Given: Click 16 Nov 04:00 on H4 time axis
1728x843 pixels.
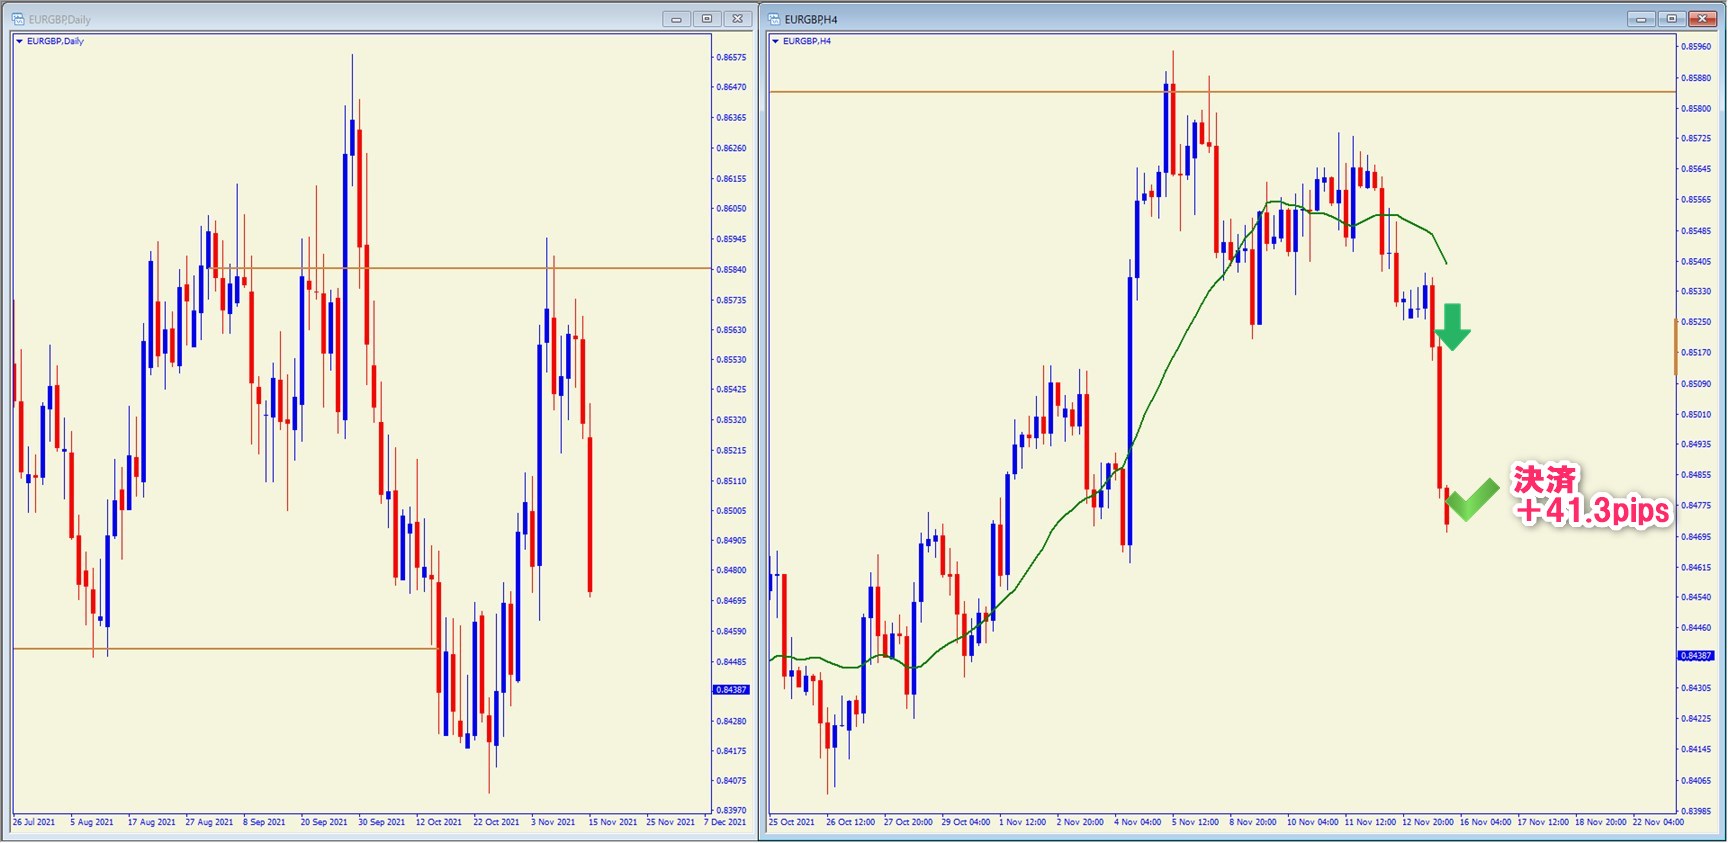Looking at the screenshot, I should click(x=1486, y=823).
